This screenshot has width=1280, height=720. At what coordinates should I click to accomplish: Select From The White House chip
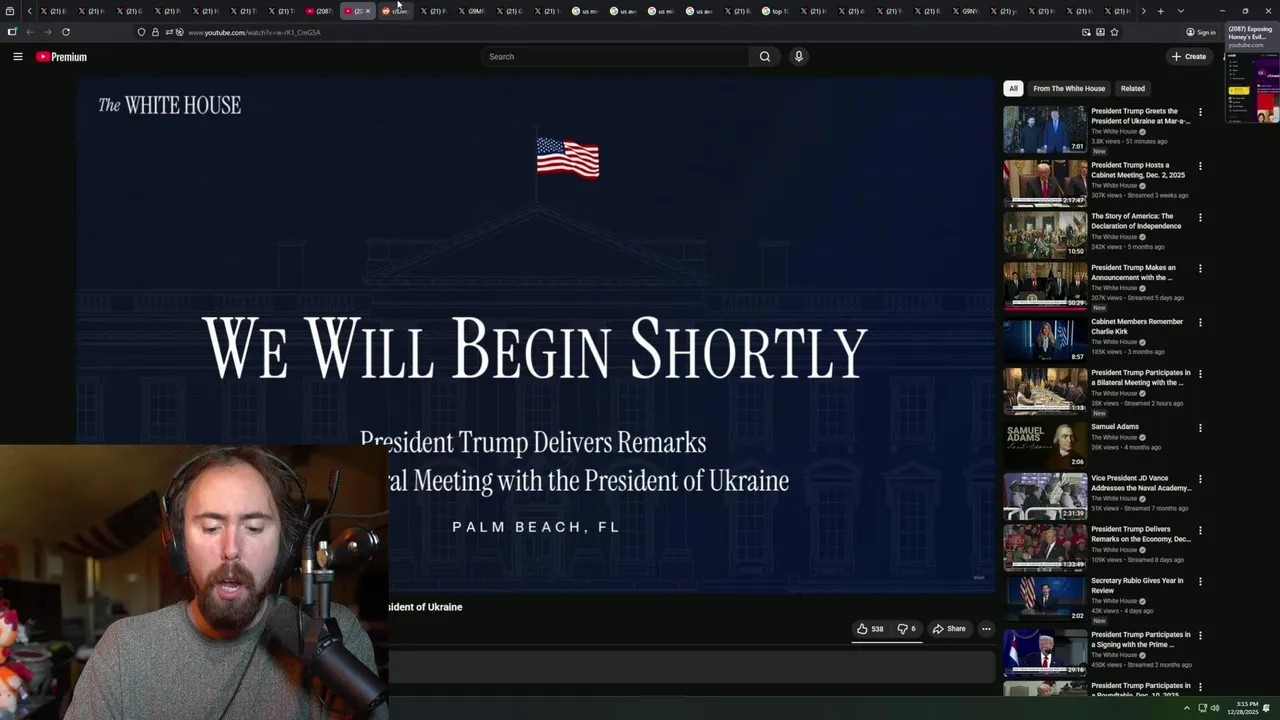1069,88
